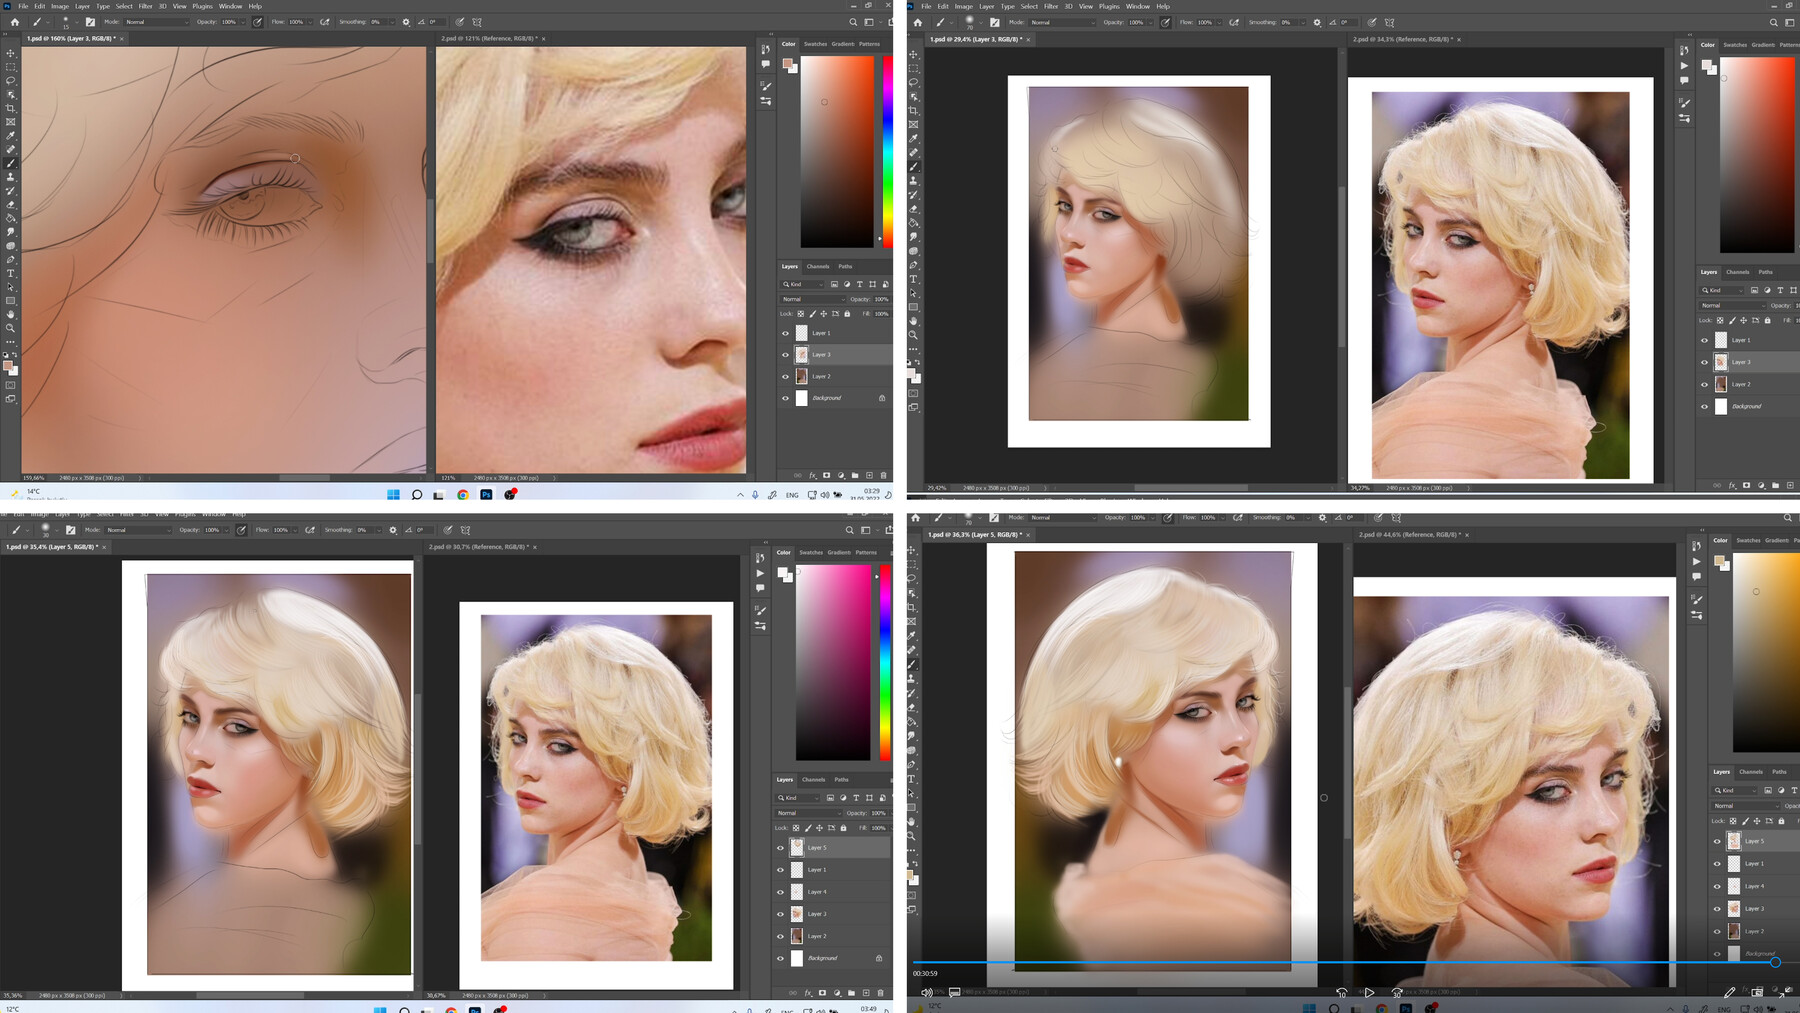Image resolution: width=1800 pixels, height=1013 pixels.
Task: Filter for type layers in top-left Layers panel
Action: [859, 284]
